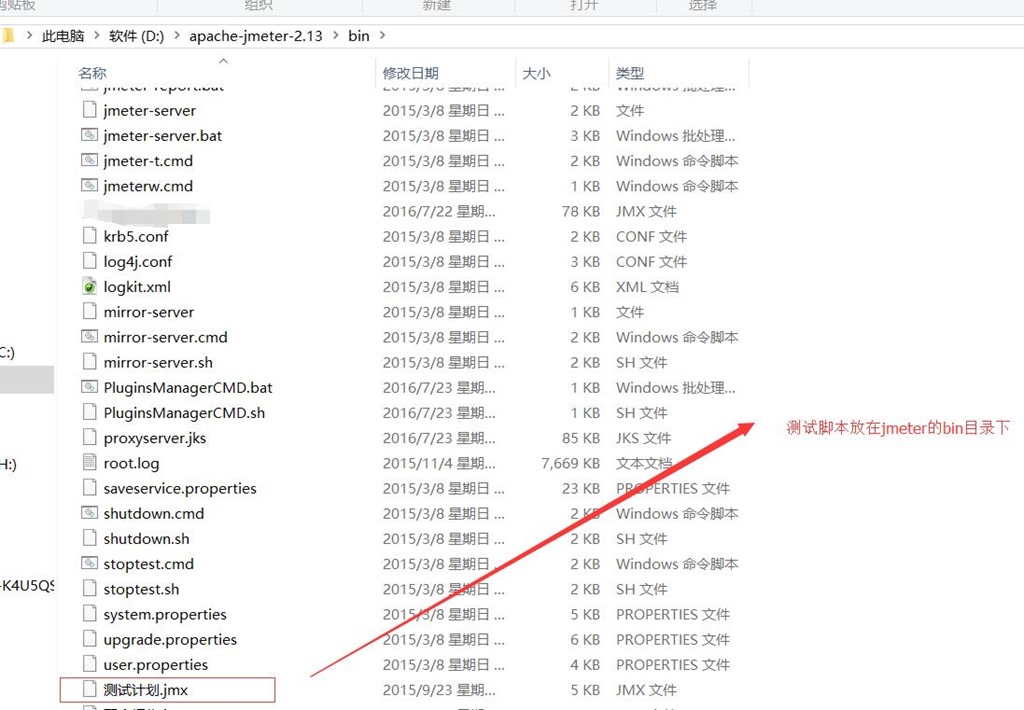1024x710 pixels.
Task: Select the file mirror-server.sh
Action: point(158,363)
